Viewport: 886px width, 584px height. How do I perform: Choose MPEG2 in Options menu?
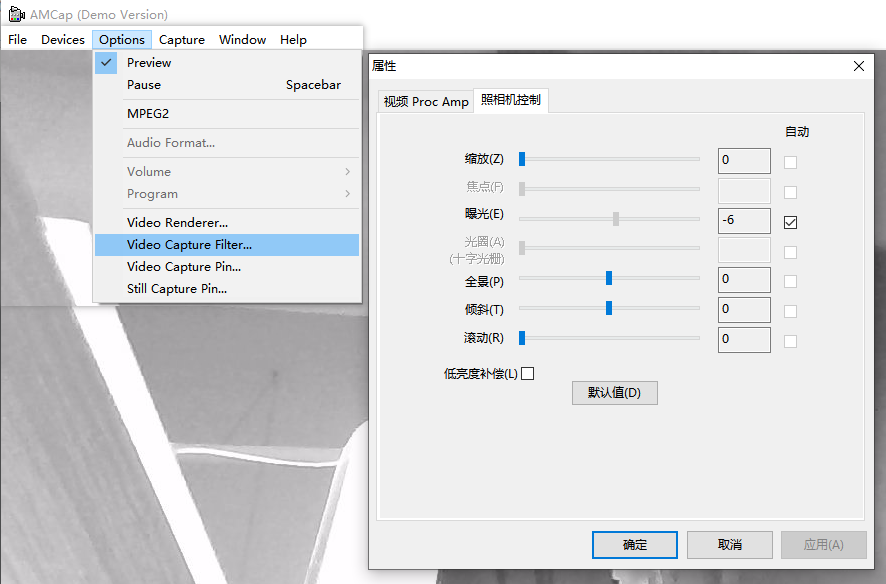pyautogui.click(x=227, y=114)
